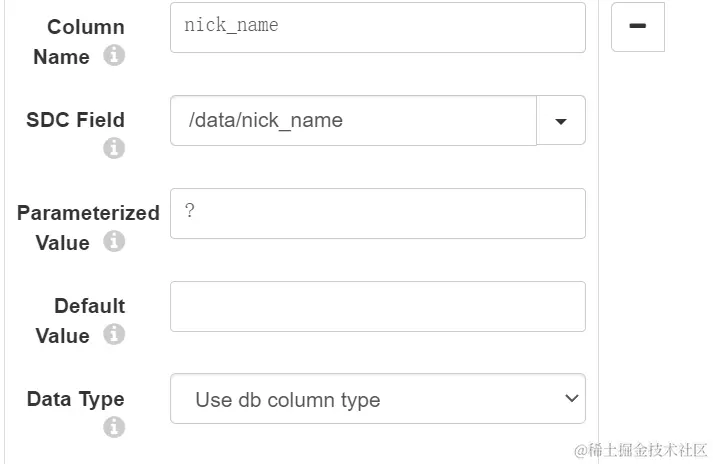Image resolution: width=713 pixels, height=464 pixels.
Task: Click the Parameterized Value label
Action: point(87,213)
